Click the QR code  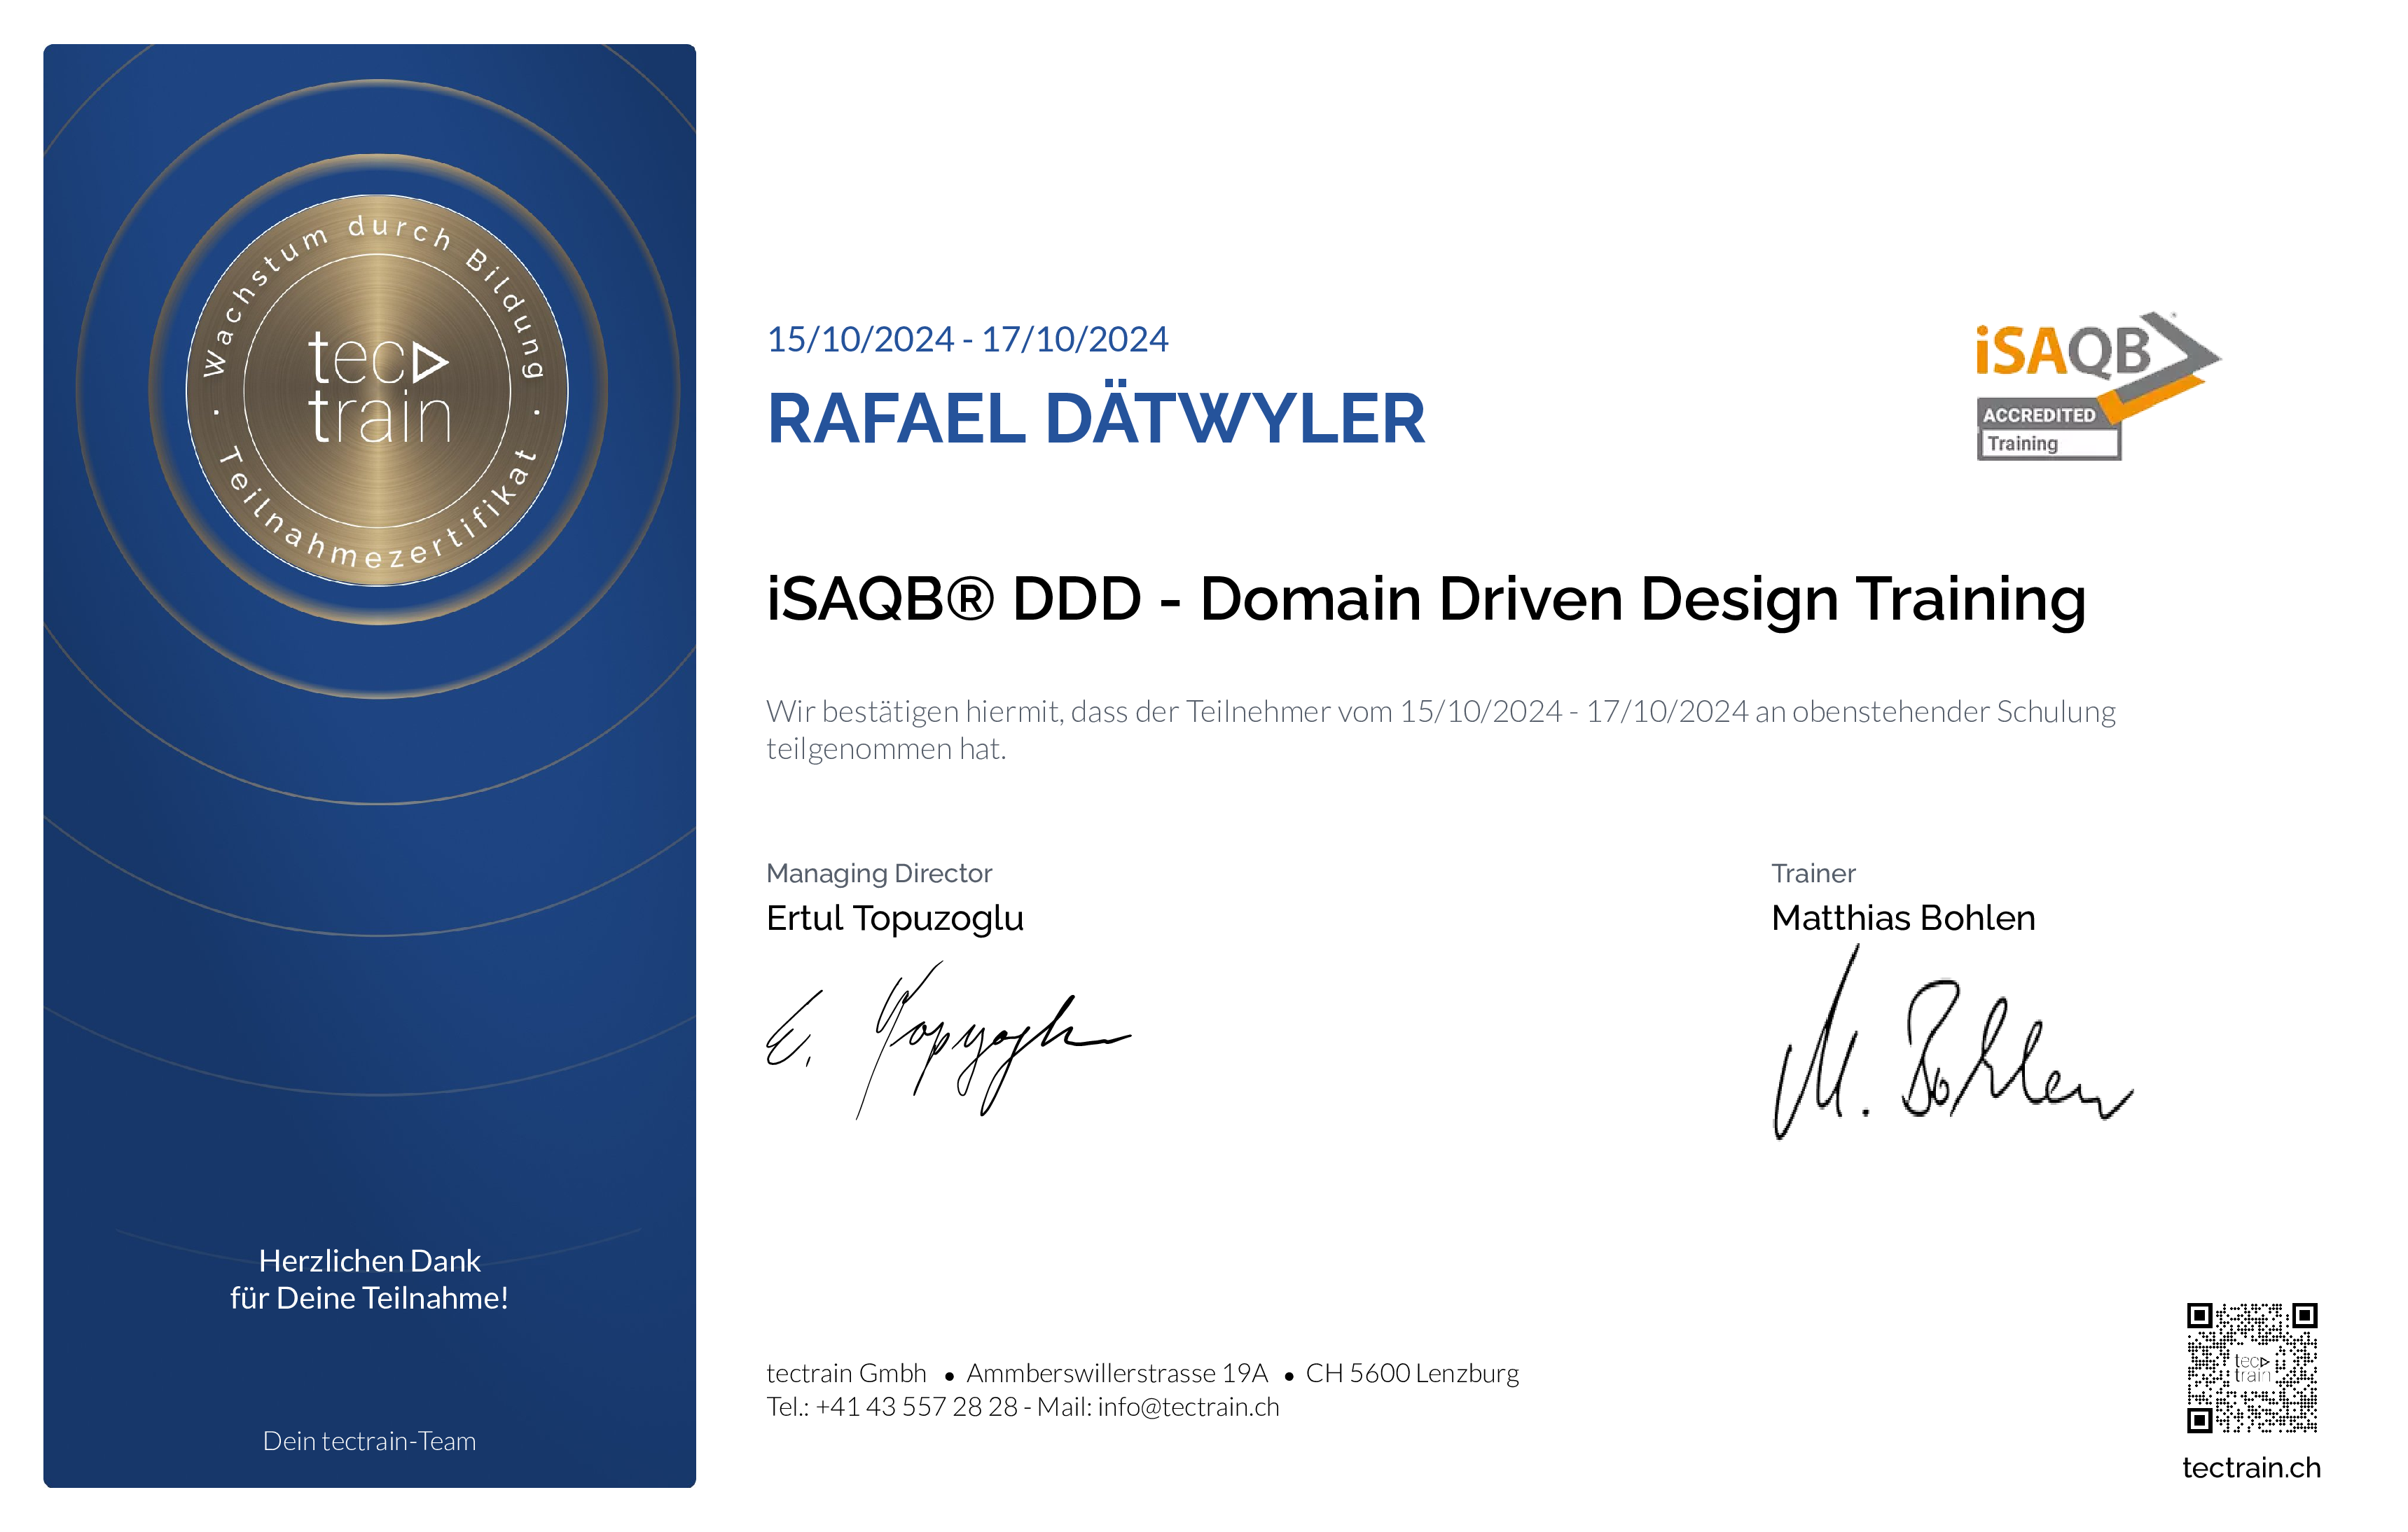[2251, 1367]
